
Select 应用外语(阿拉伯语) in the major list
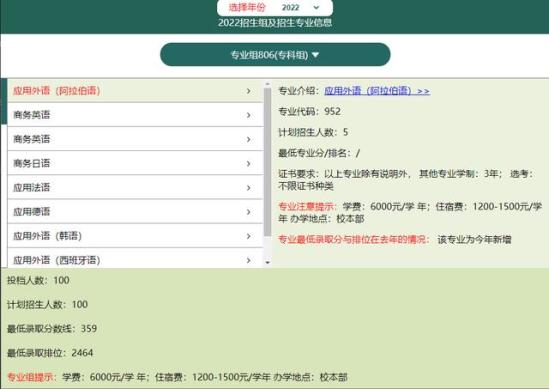(135, 91)
